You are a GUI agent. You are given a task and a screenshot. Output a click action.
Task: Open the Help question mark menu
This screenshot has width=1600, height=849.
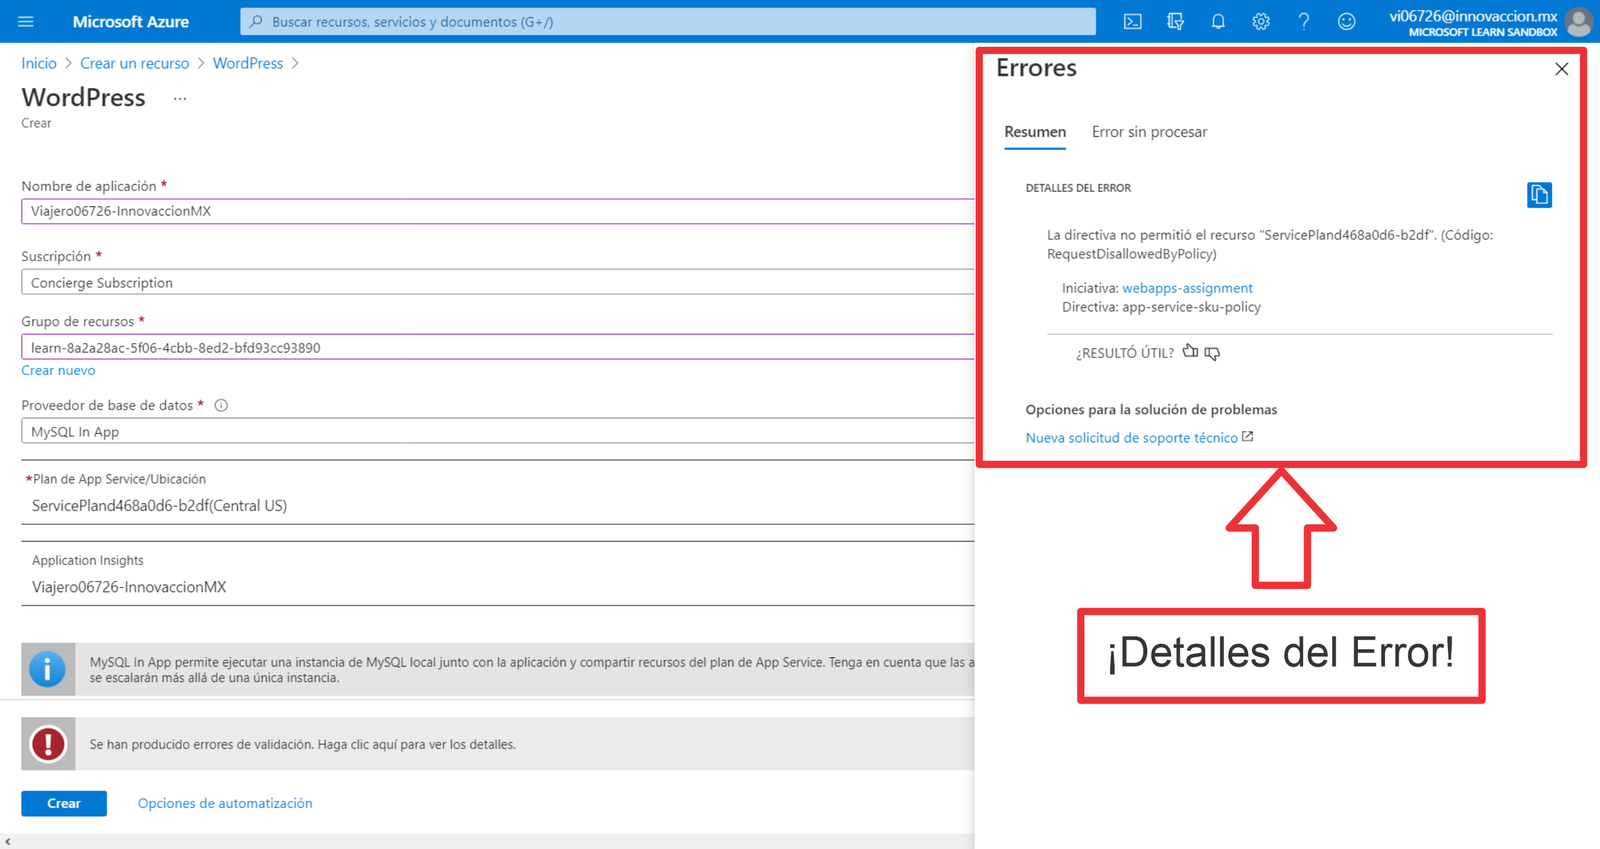1304,21
